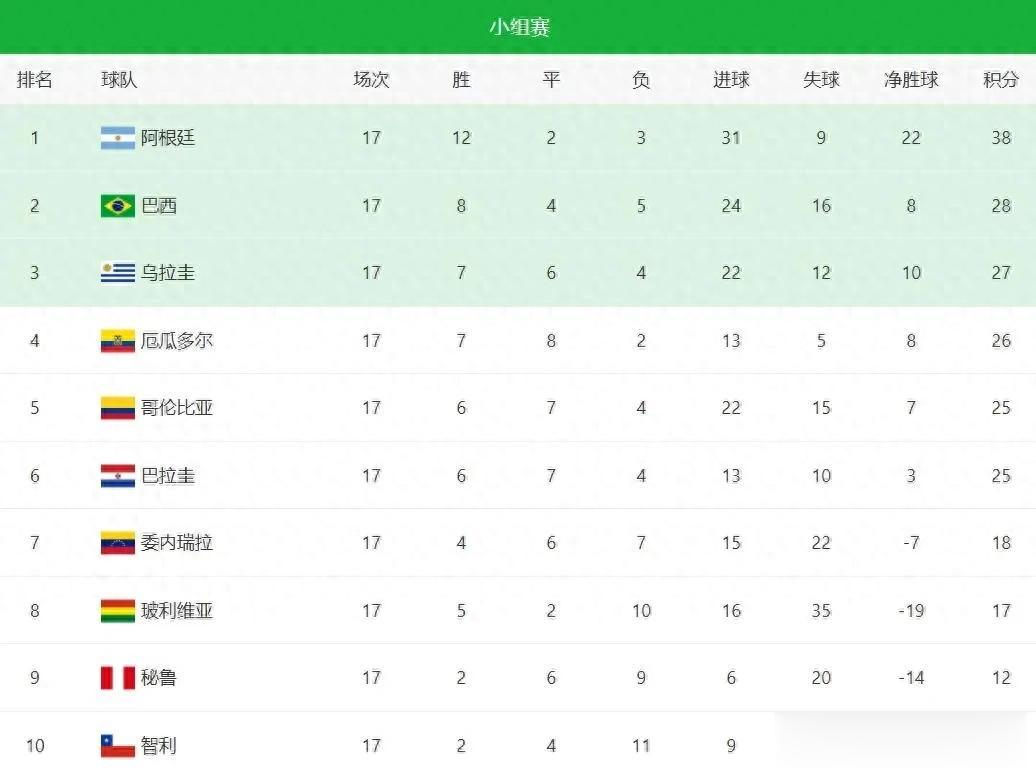The height and width of the screenshot is (778, 1036).
Task: Click the Paraguay flag icon
Action: (118, 476)
